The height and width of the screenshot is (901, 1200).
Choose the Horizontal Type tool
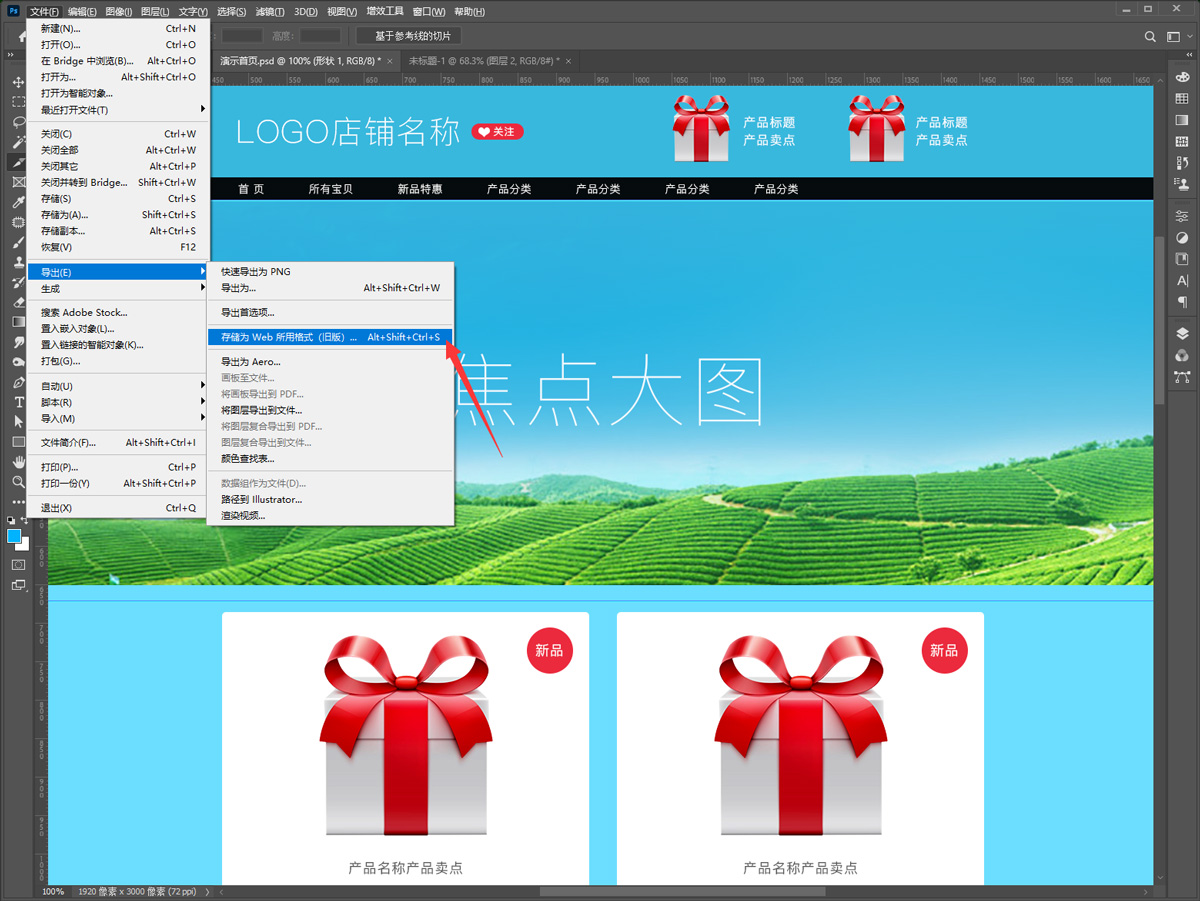coord(18,402)
